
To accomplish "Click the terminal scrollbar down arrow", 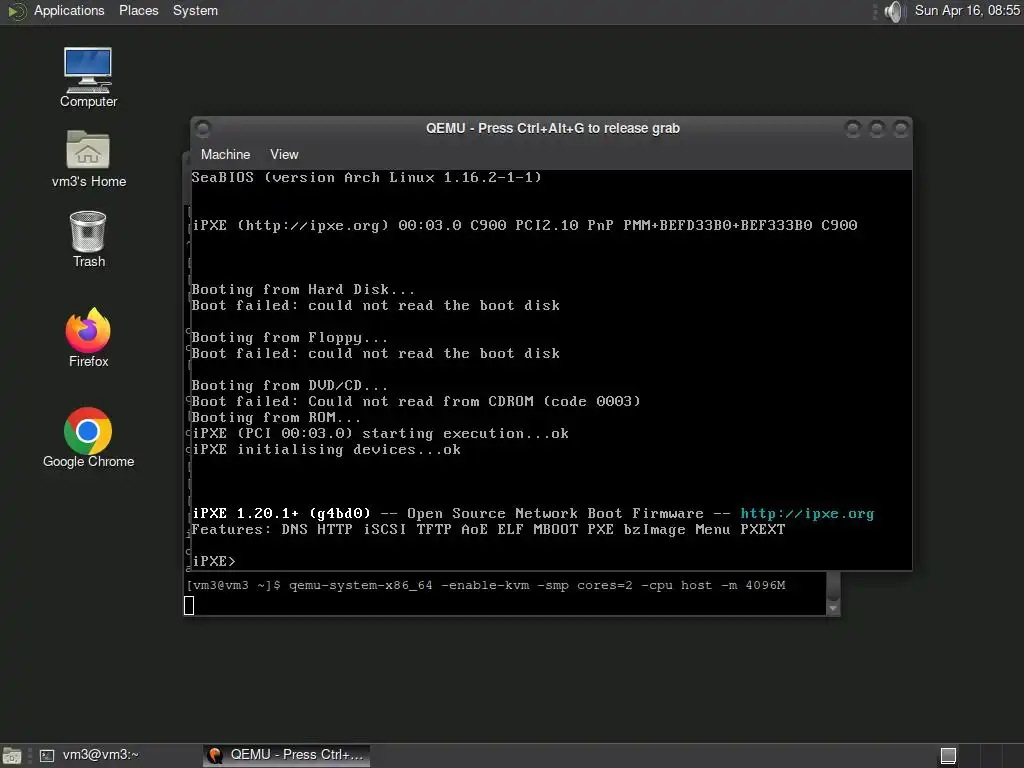I will pos(833,609).
